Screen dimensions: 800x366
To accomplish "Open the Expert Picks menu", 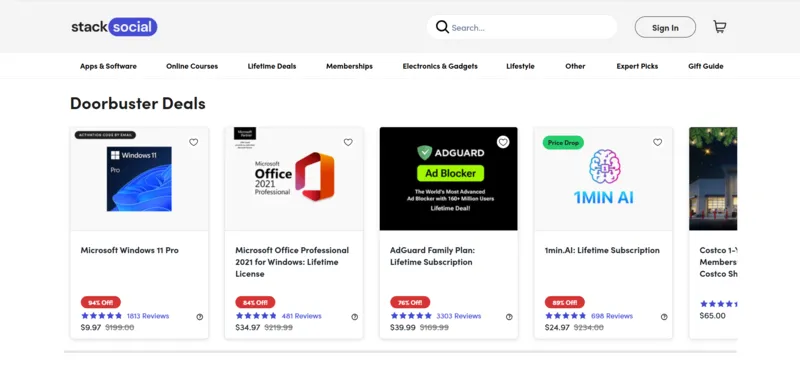I will 637,66.
